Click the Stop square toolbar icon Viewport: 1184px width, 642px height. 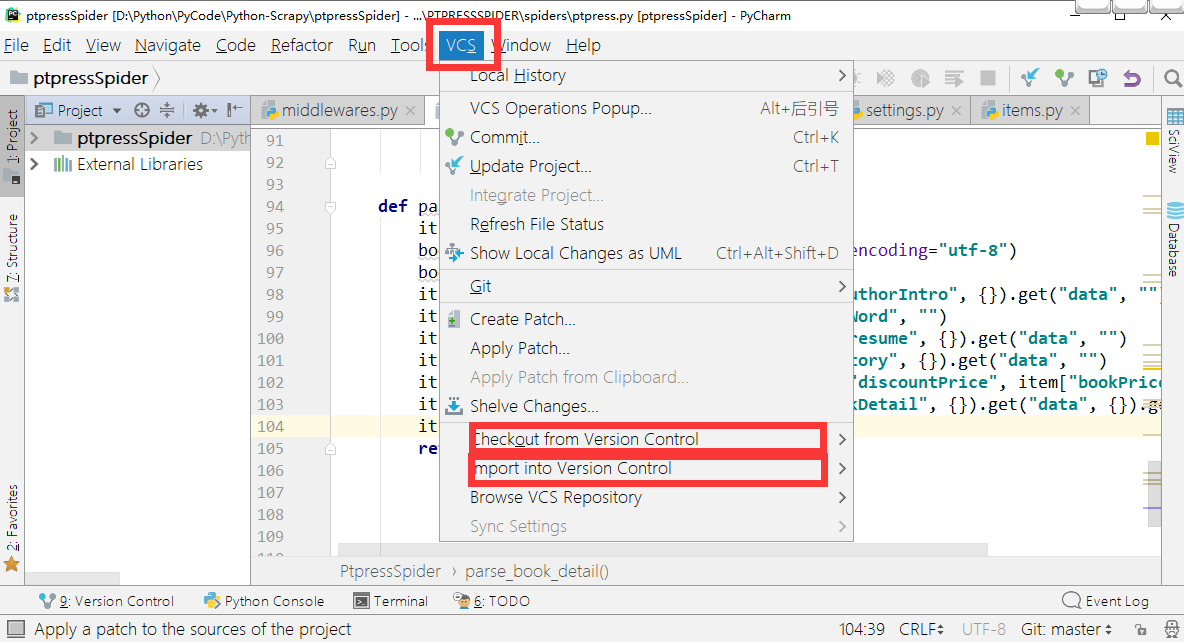click(x=988, y=78)
